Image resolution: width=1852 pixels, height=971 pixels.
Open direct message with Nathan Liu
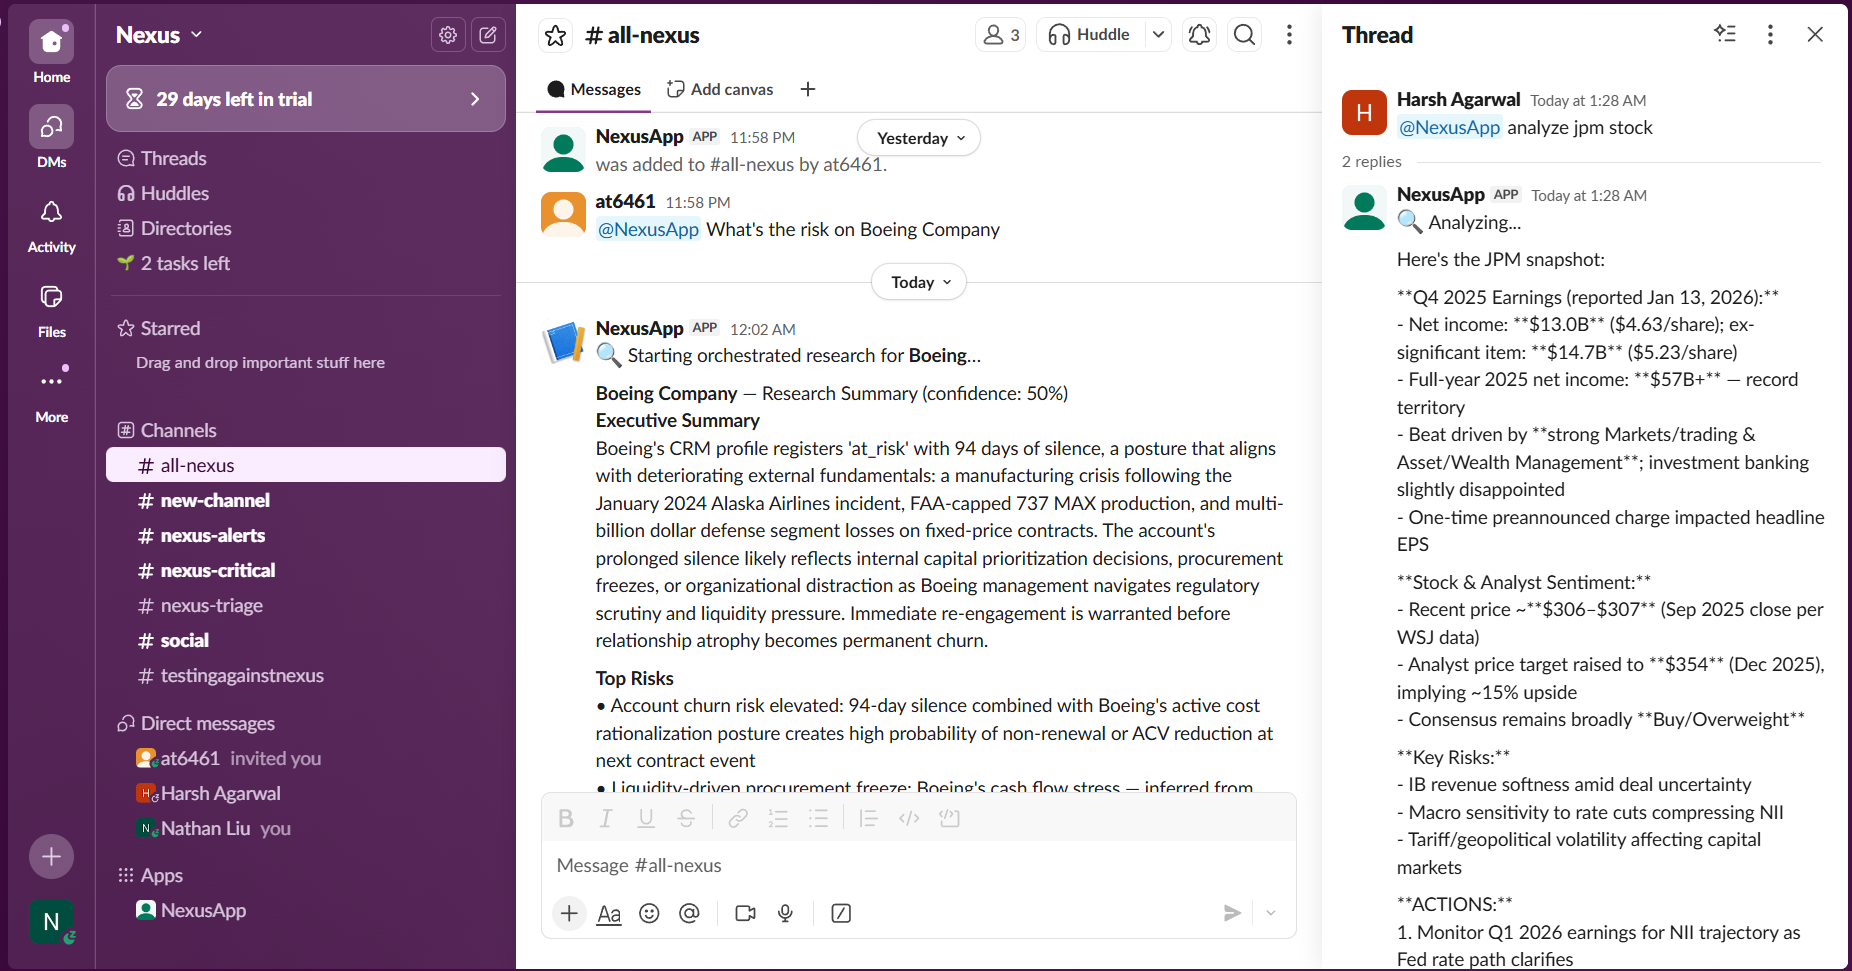click(x=306, y=828)
